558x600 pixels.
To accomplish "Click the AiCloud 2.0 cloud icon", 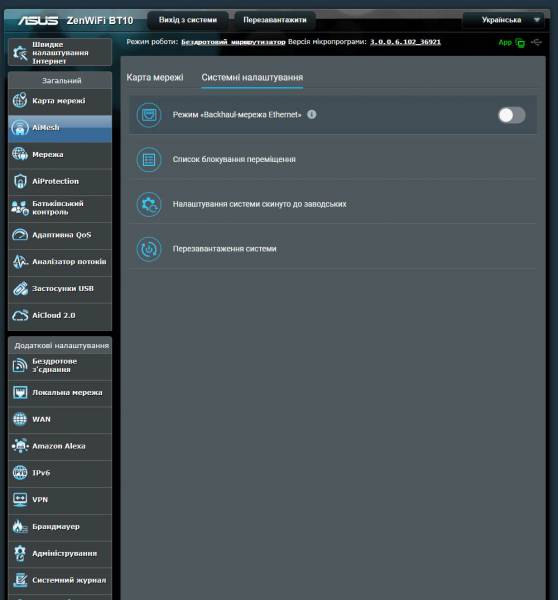I will (x=20, y=315).
